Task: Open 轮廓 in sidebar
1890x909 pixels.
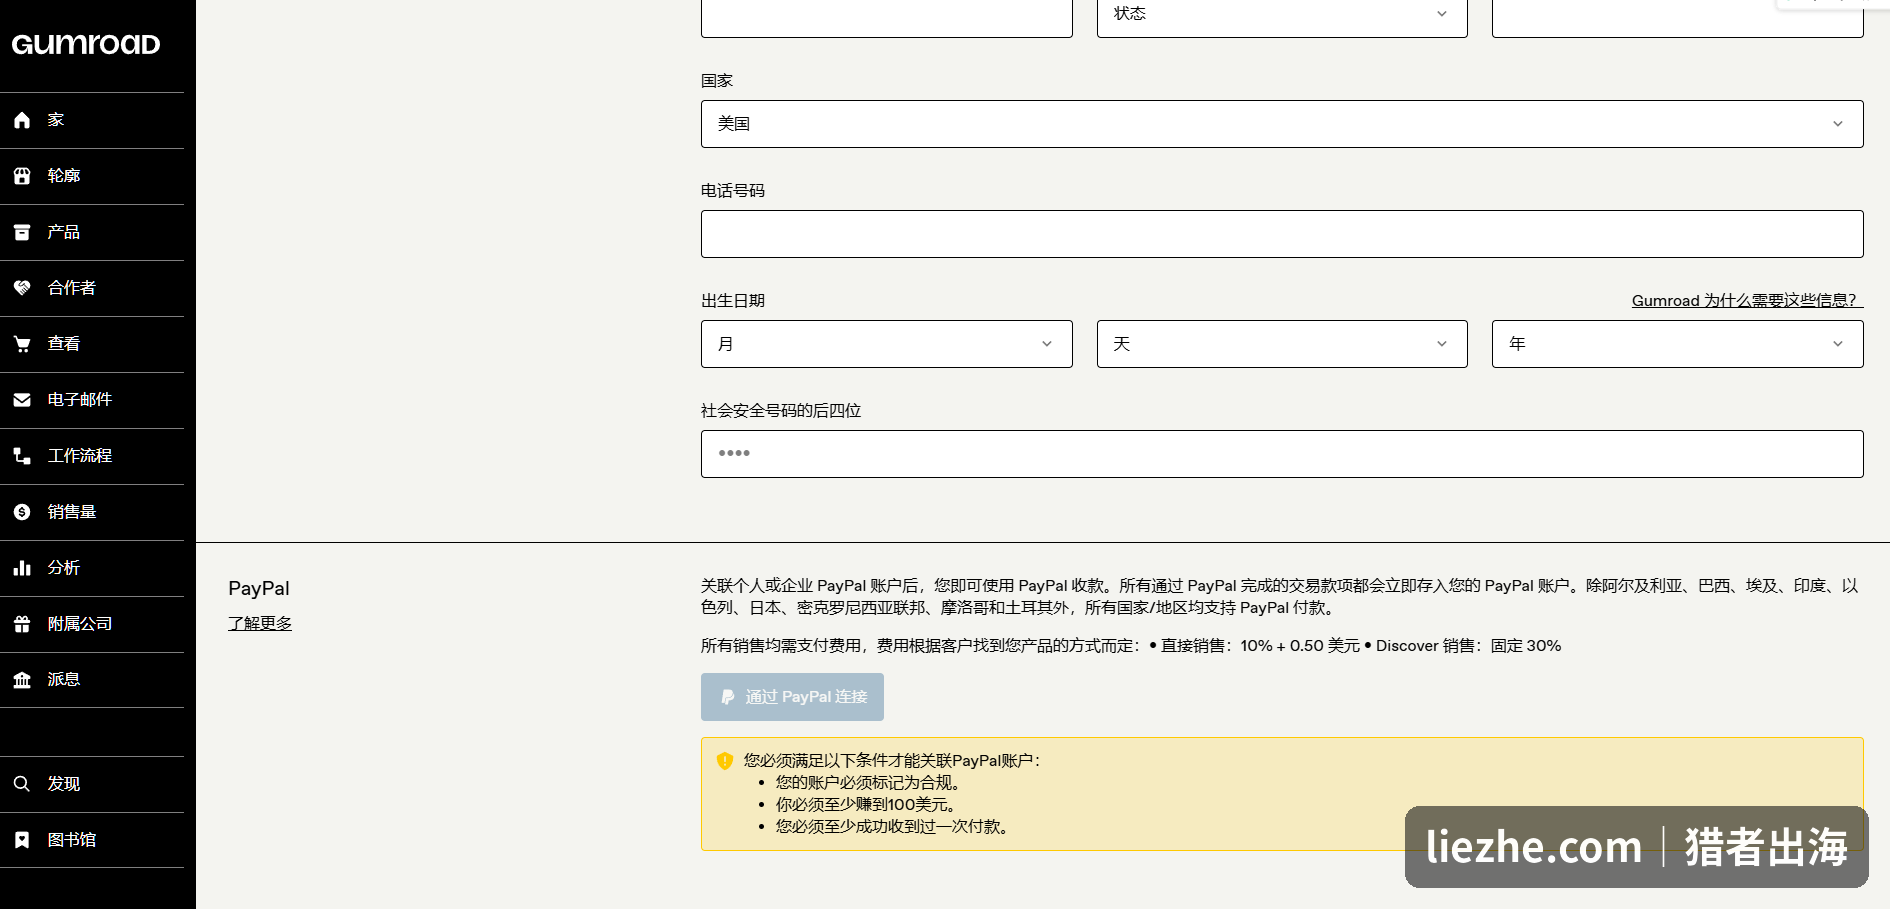Action: point(92,176)
